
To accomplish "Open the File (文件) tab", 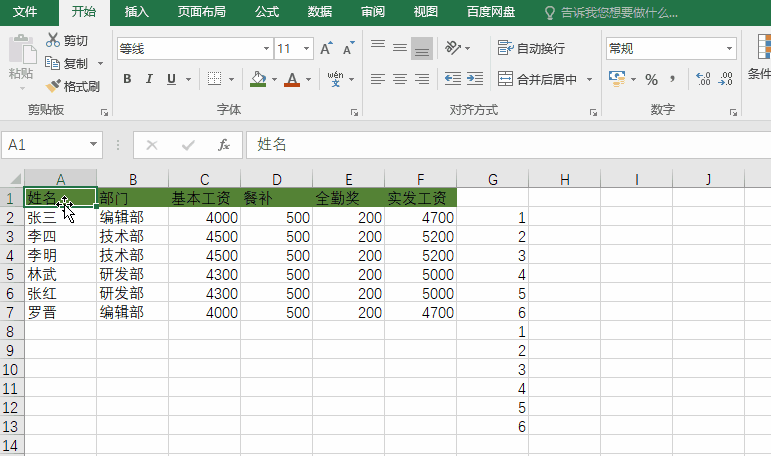I will [25, 12].
